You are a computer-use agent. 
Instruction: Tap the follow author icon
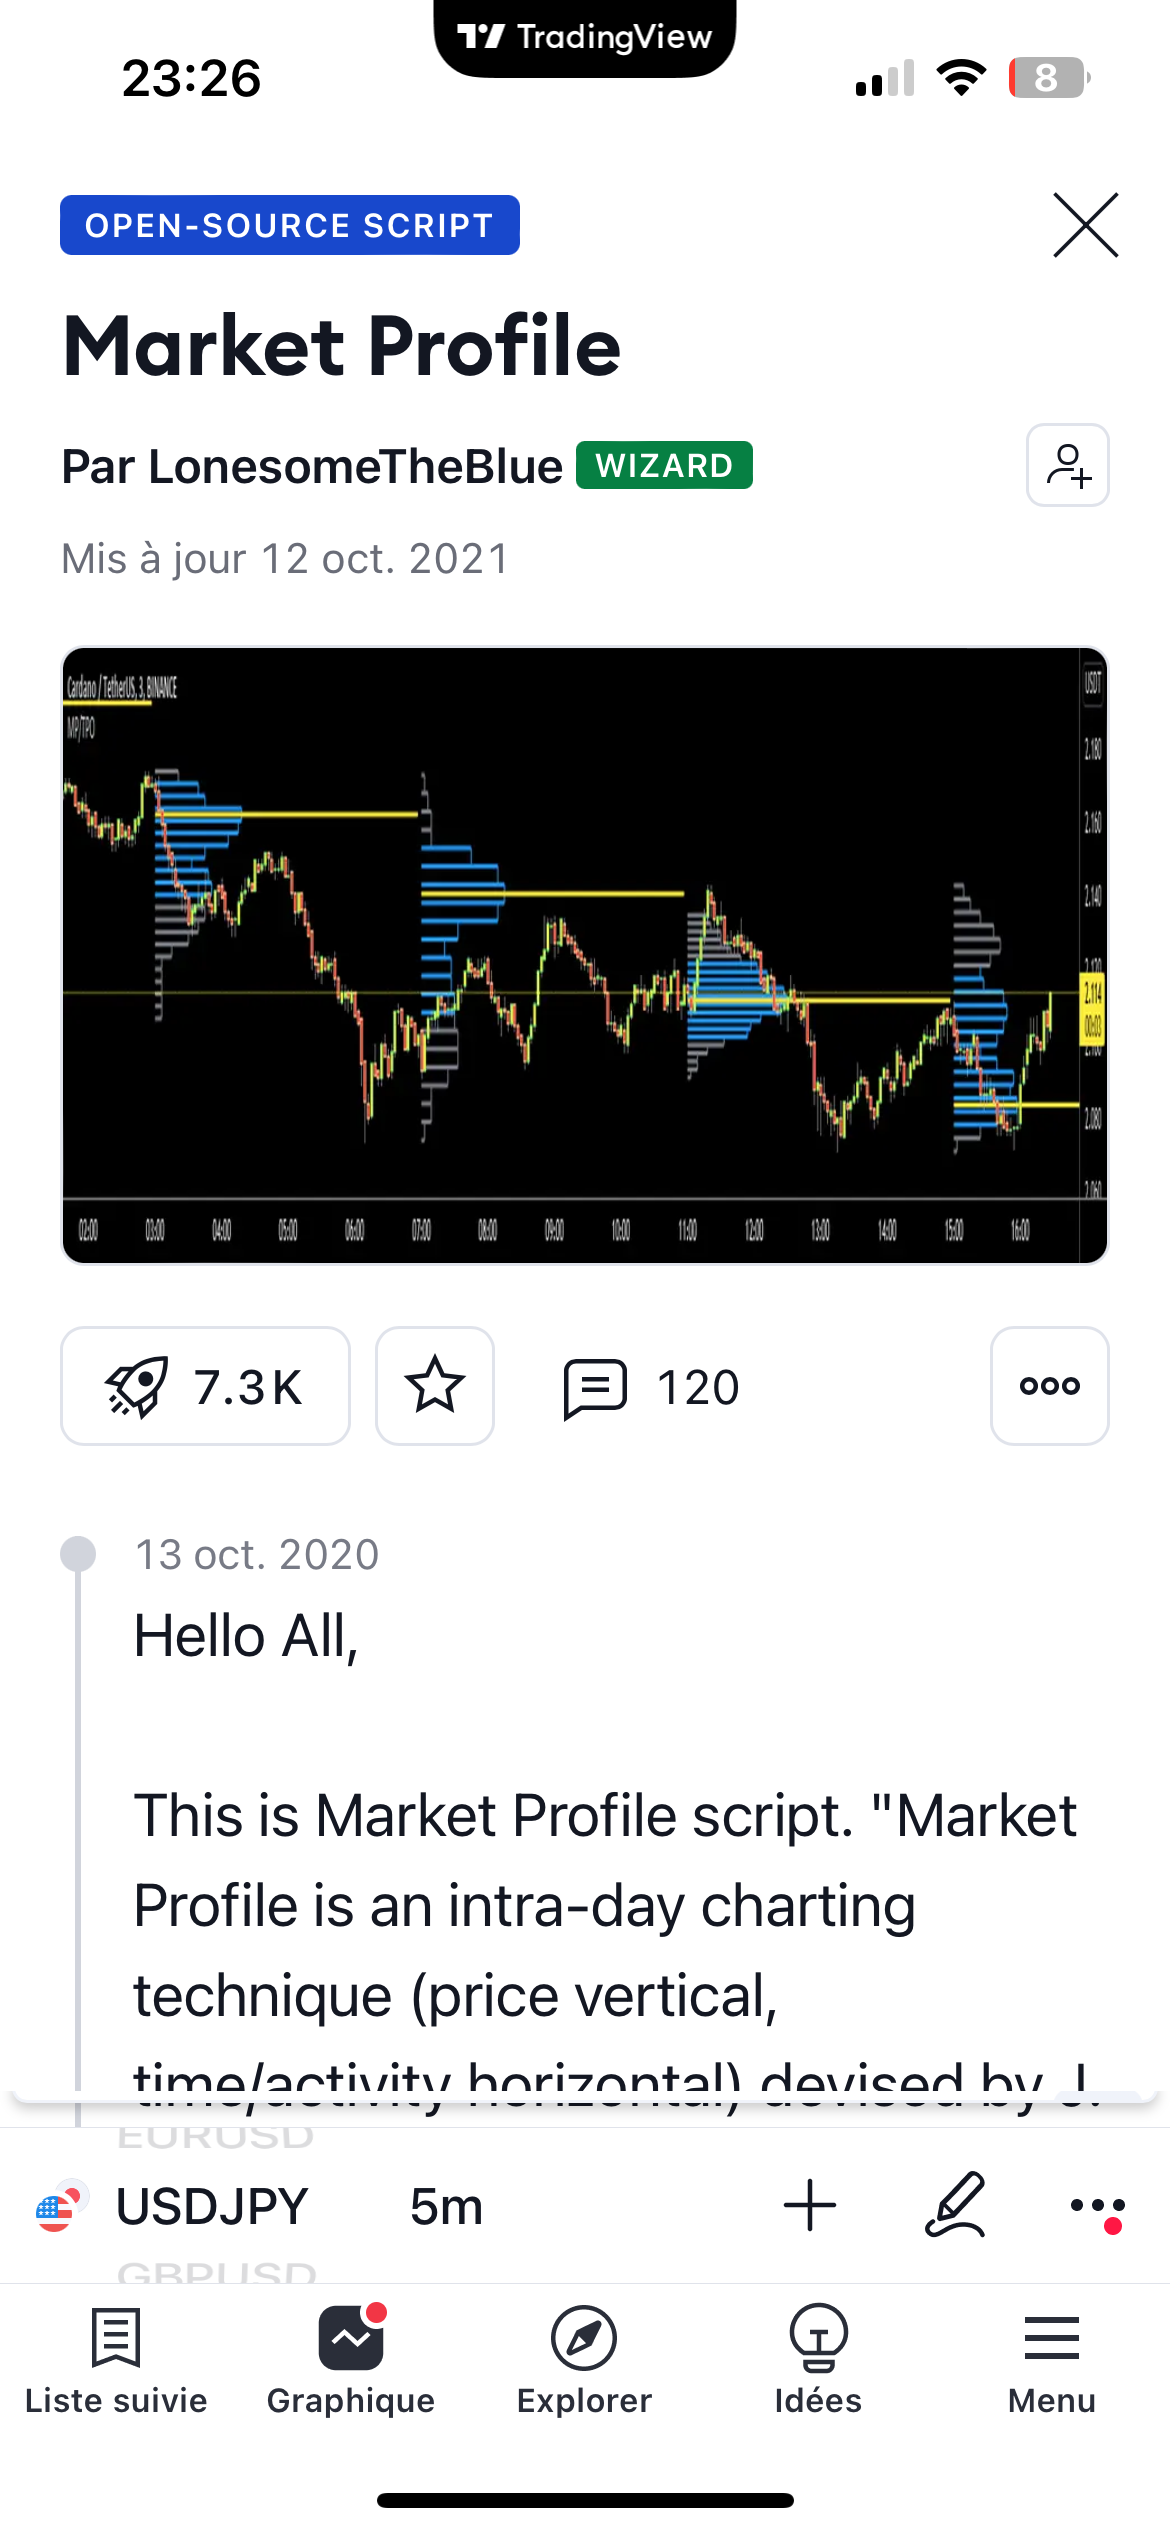tap(1067, 466)
